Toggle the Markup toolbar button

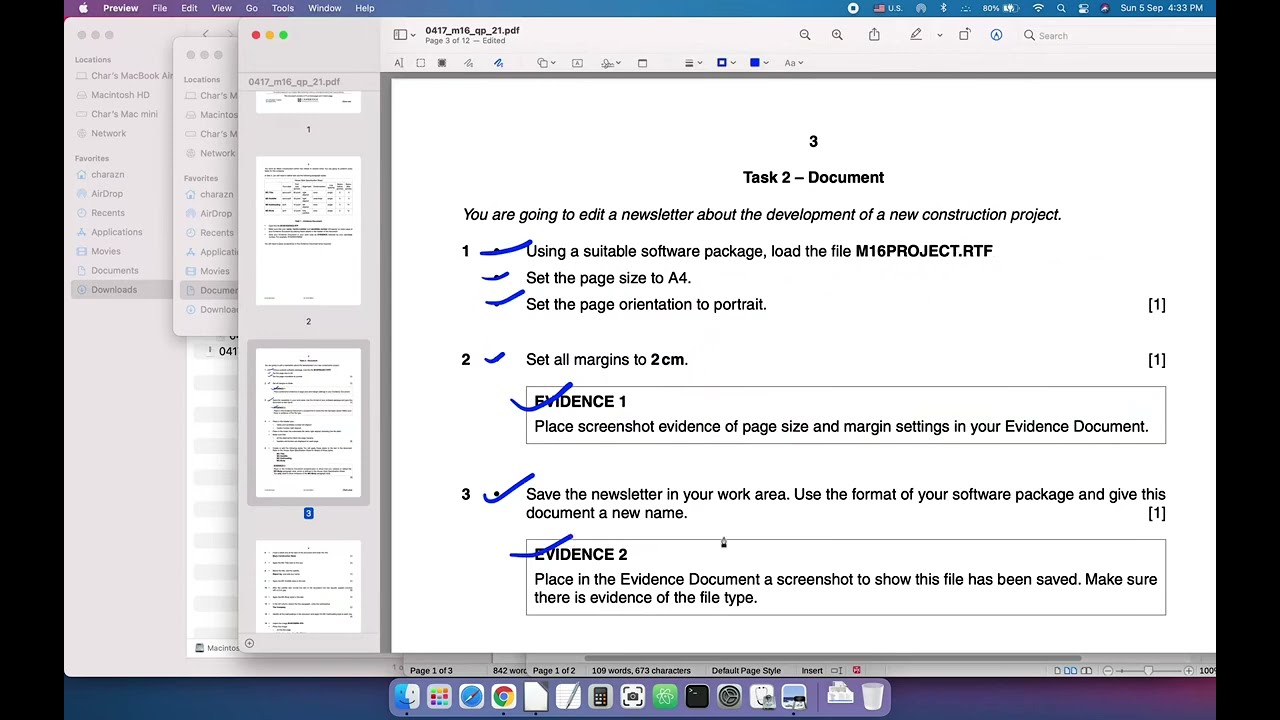(x=996, y=35)
